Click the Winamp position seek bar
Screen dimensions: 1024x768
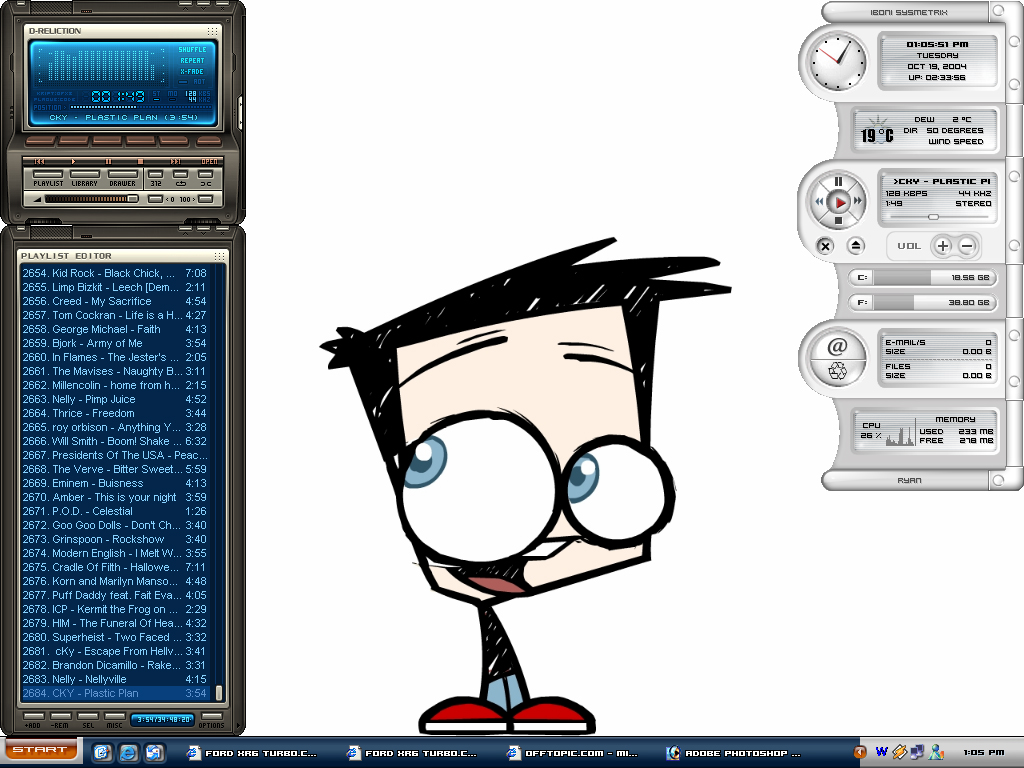pyautogui.click(x=140, y=107)
